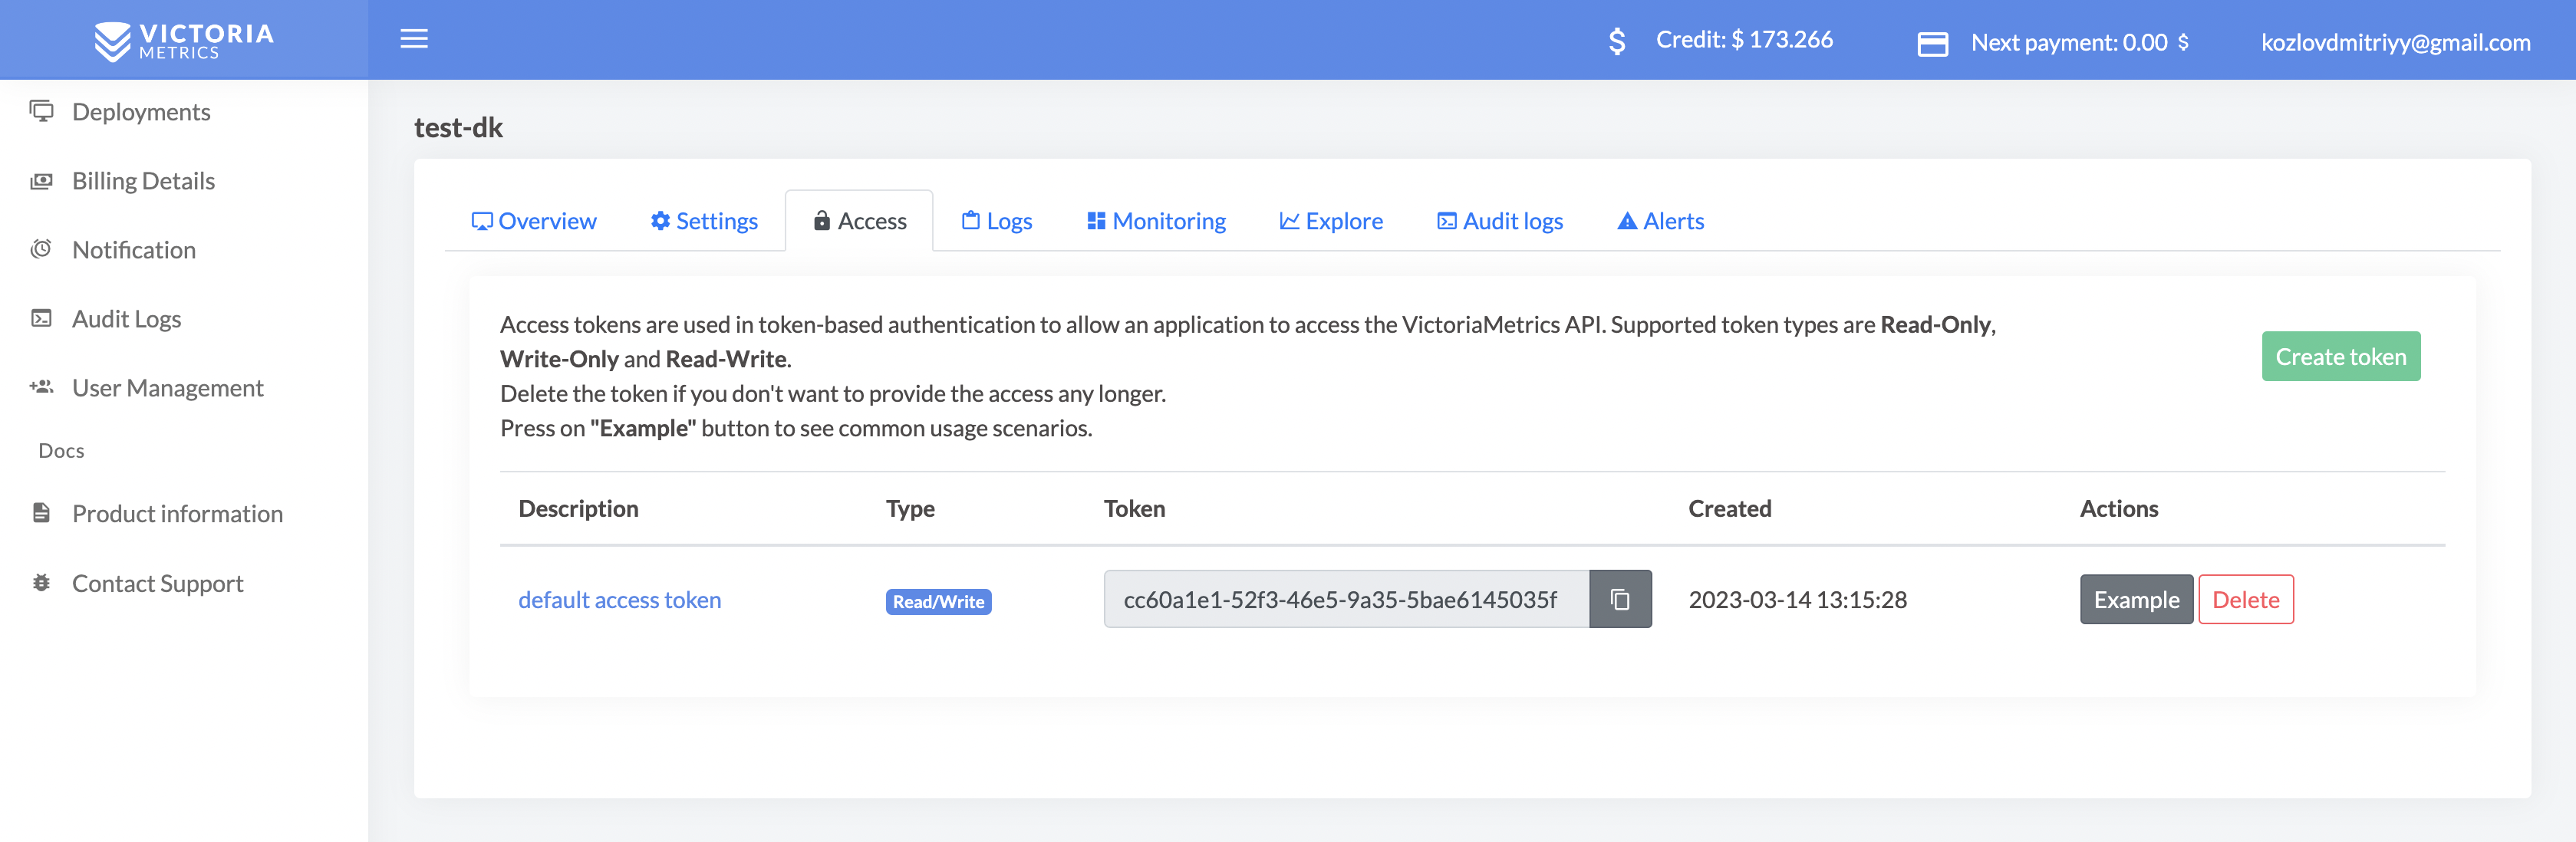Select the Access tab

(x=860, y=220)
